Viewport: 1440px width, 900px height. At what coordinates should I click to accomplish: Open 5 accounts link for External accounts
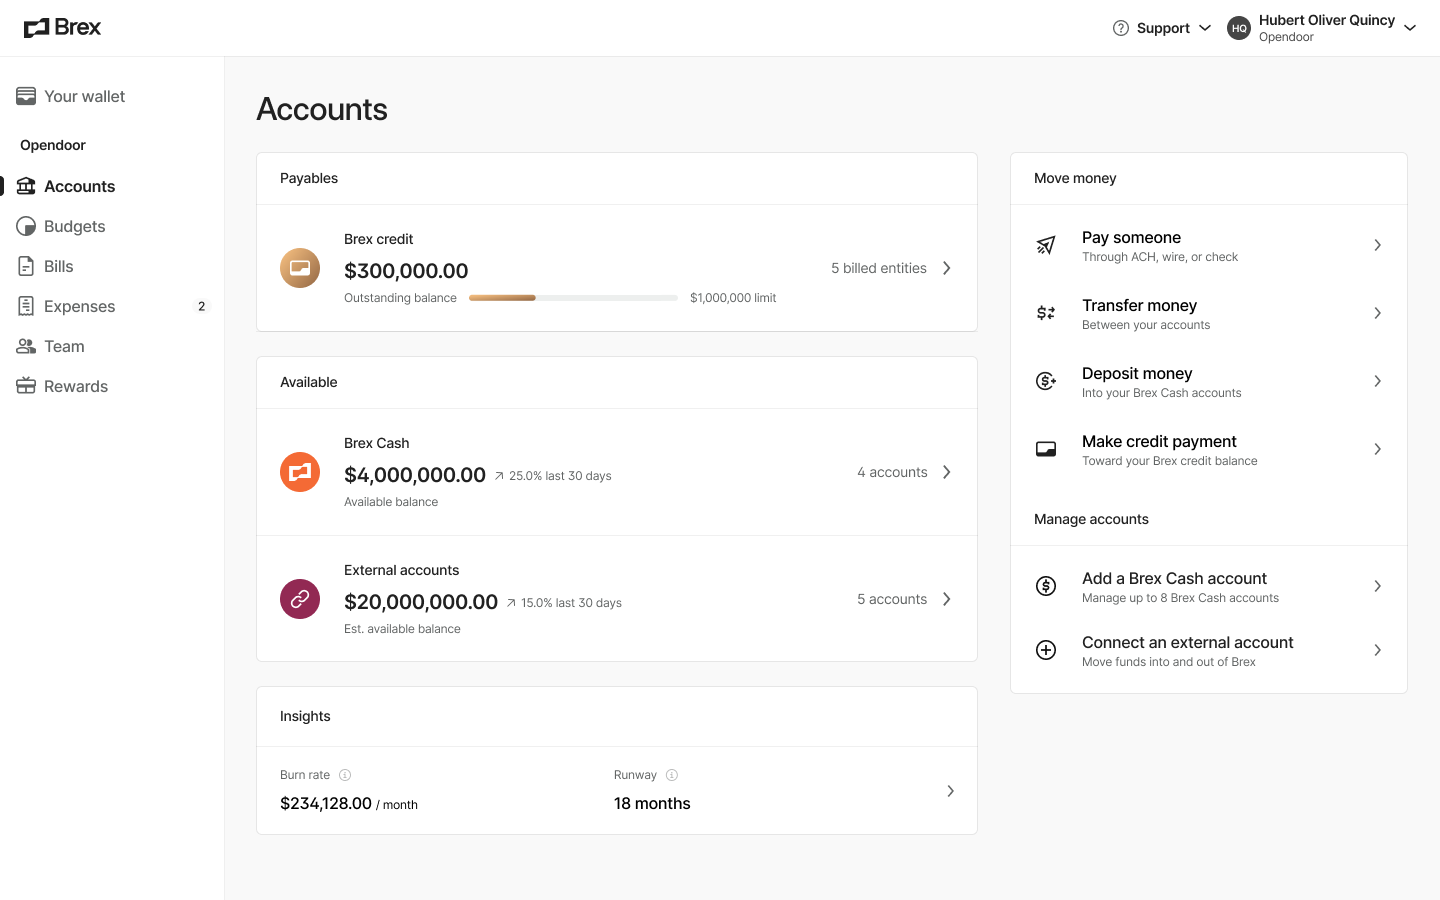[892, 599]
